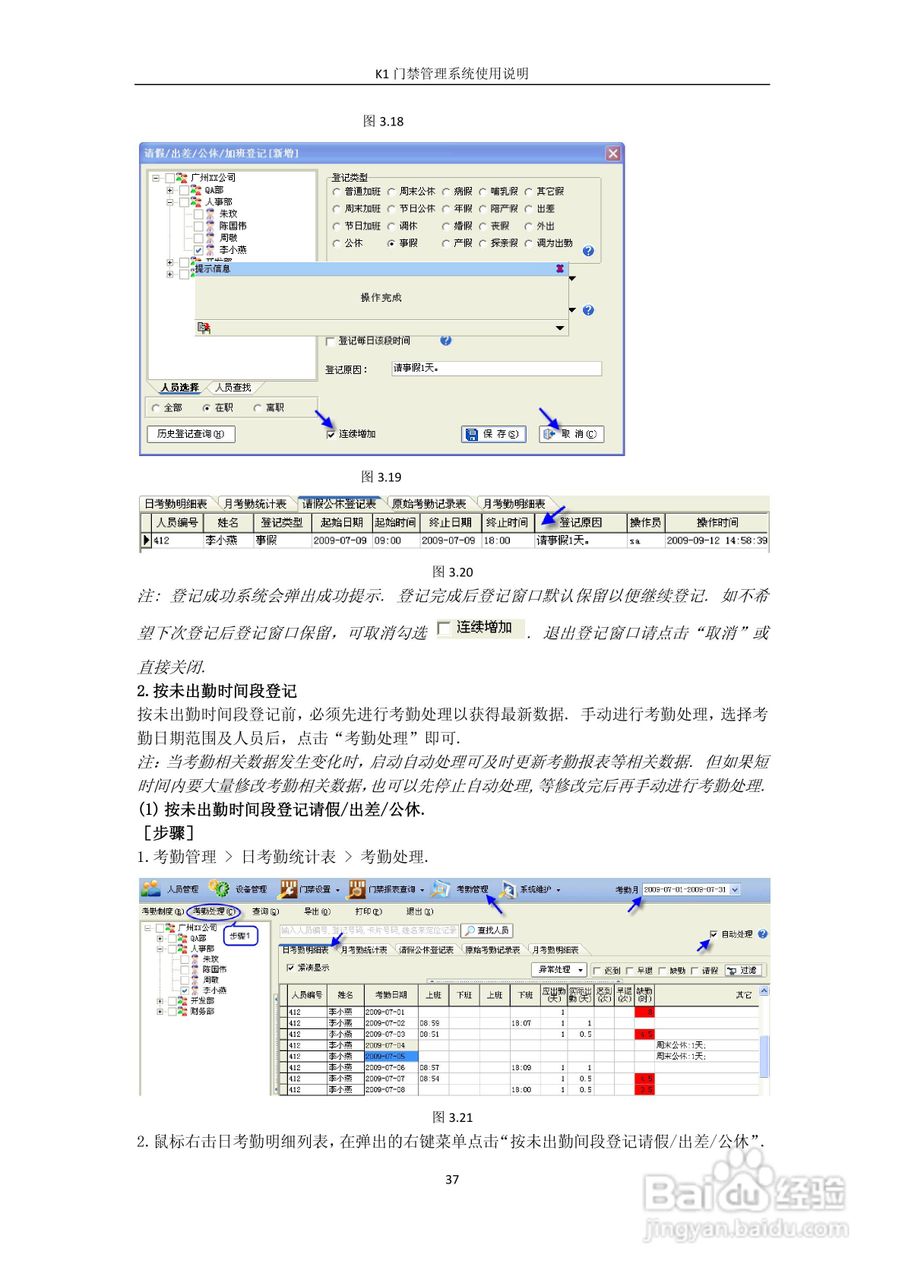The image size is (905, 1280).
Task: Click the 保存(S) button
Action: click(494, 434)
